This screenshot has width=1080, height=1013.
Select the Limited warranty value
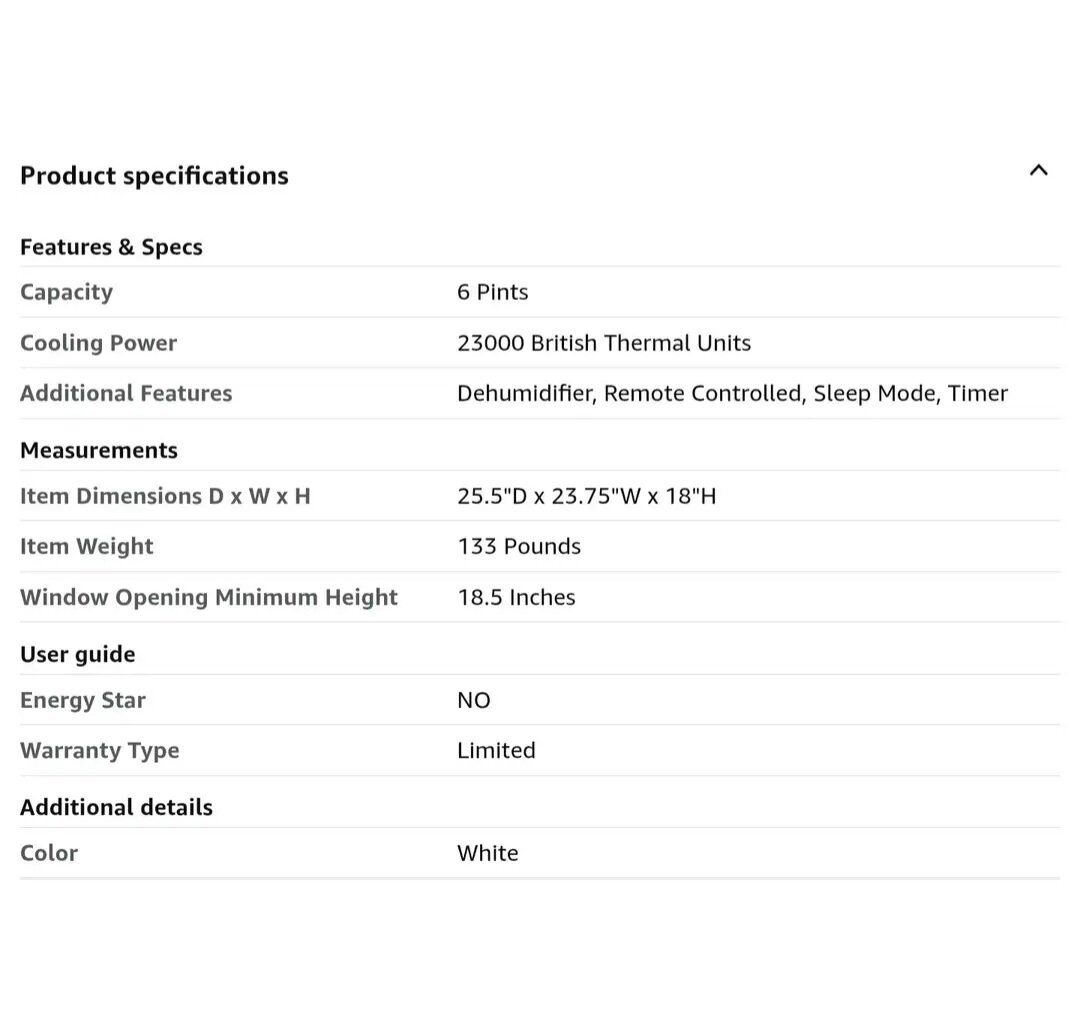tap(496, 750)
